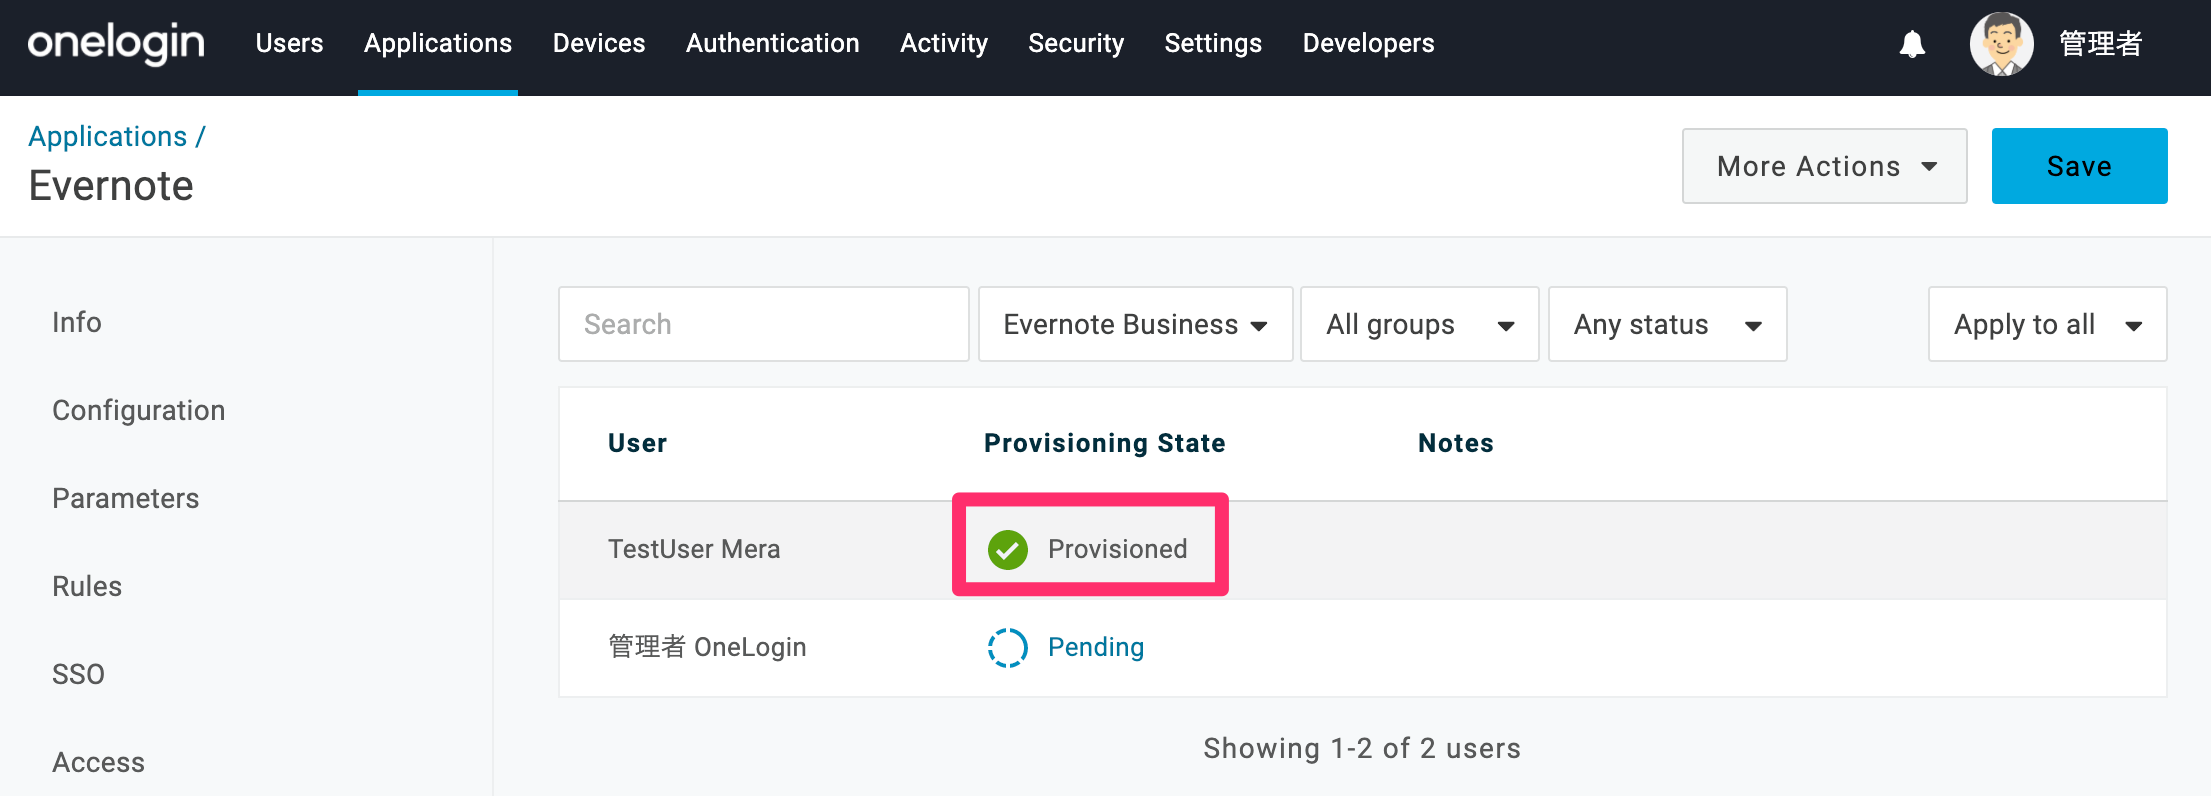The image size is (2211, 796).
Task: Open the Applications menu
Action: coord(438,44)
